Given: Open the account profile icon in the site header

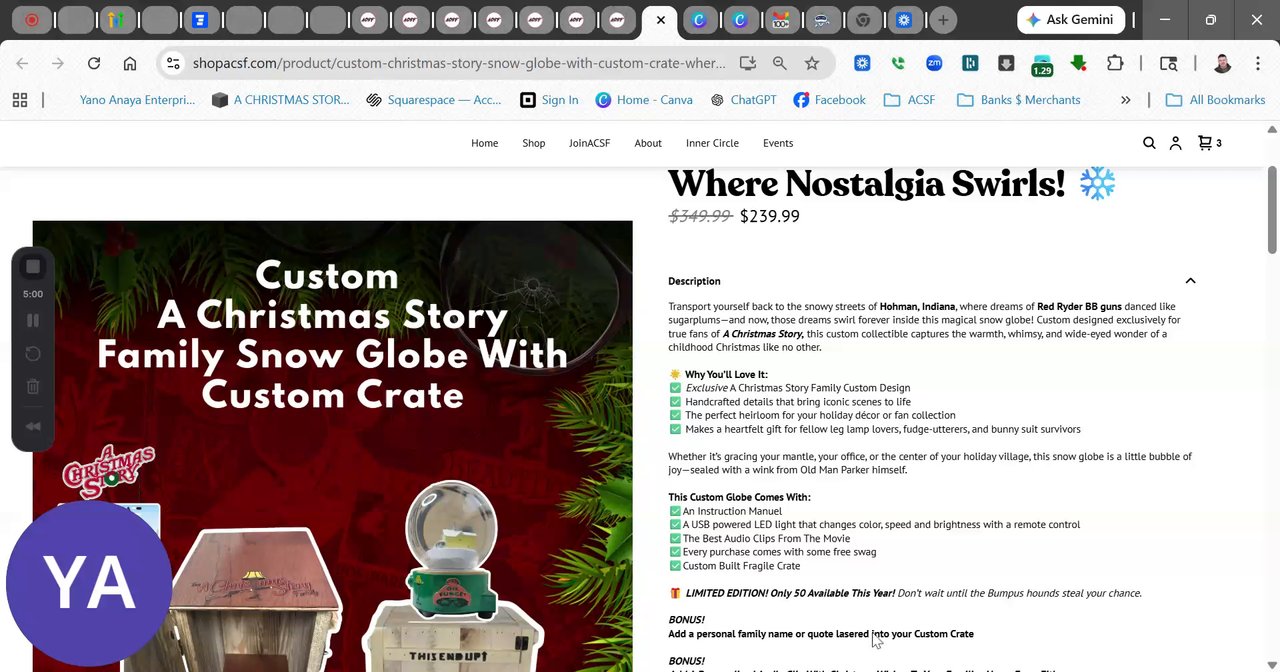Looking at the screenshot, I should click(x=1176, y=143).
